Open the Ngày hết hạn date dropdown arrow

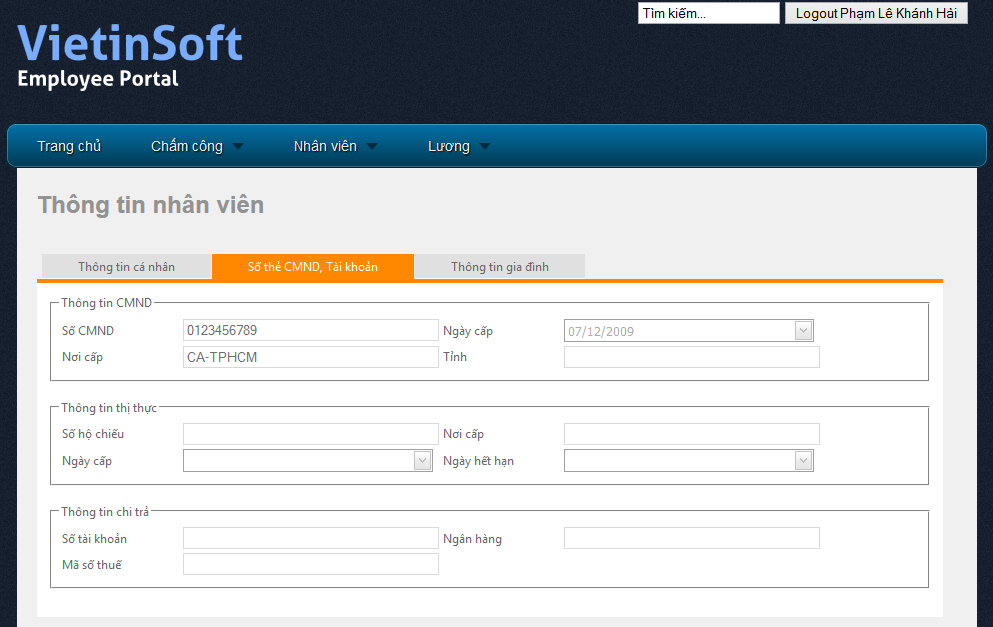tap(803, 461)
